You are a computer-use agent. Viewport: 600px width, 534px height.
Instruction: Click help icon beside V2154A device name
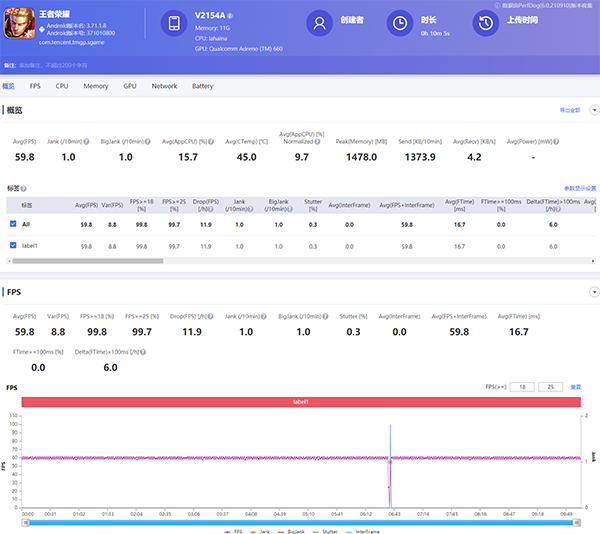click(x=229, y=17)
